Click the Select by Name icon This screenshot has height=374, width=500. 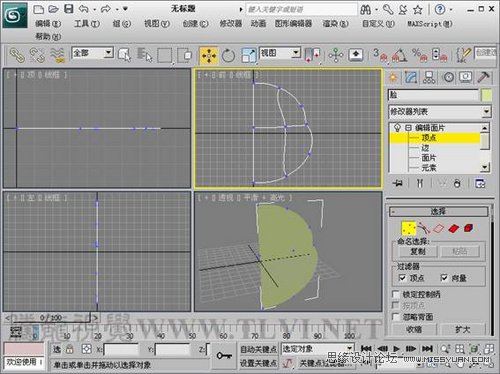[x=145, y=55]
